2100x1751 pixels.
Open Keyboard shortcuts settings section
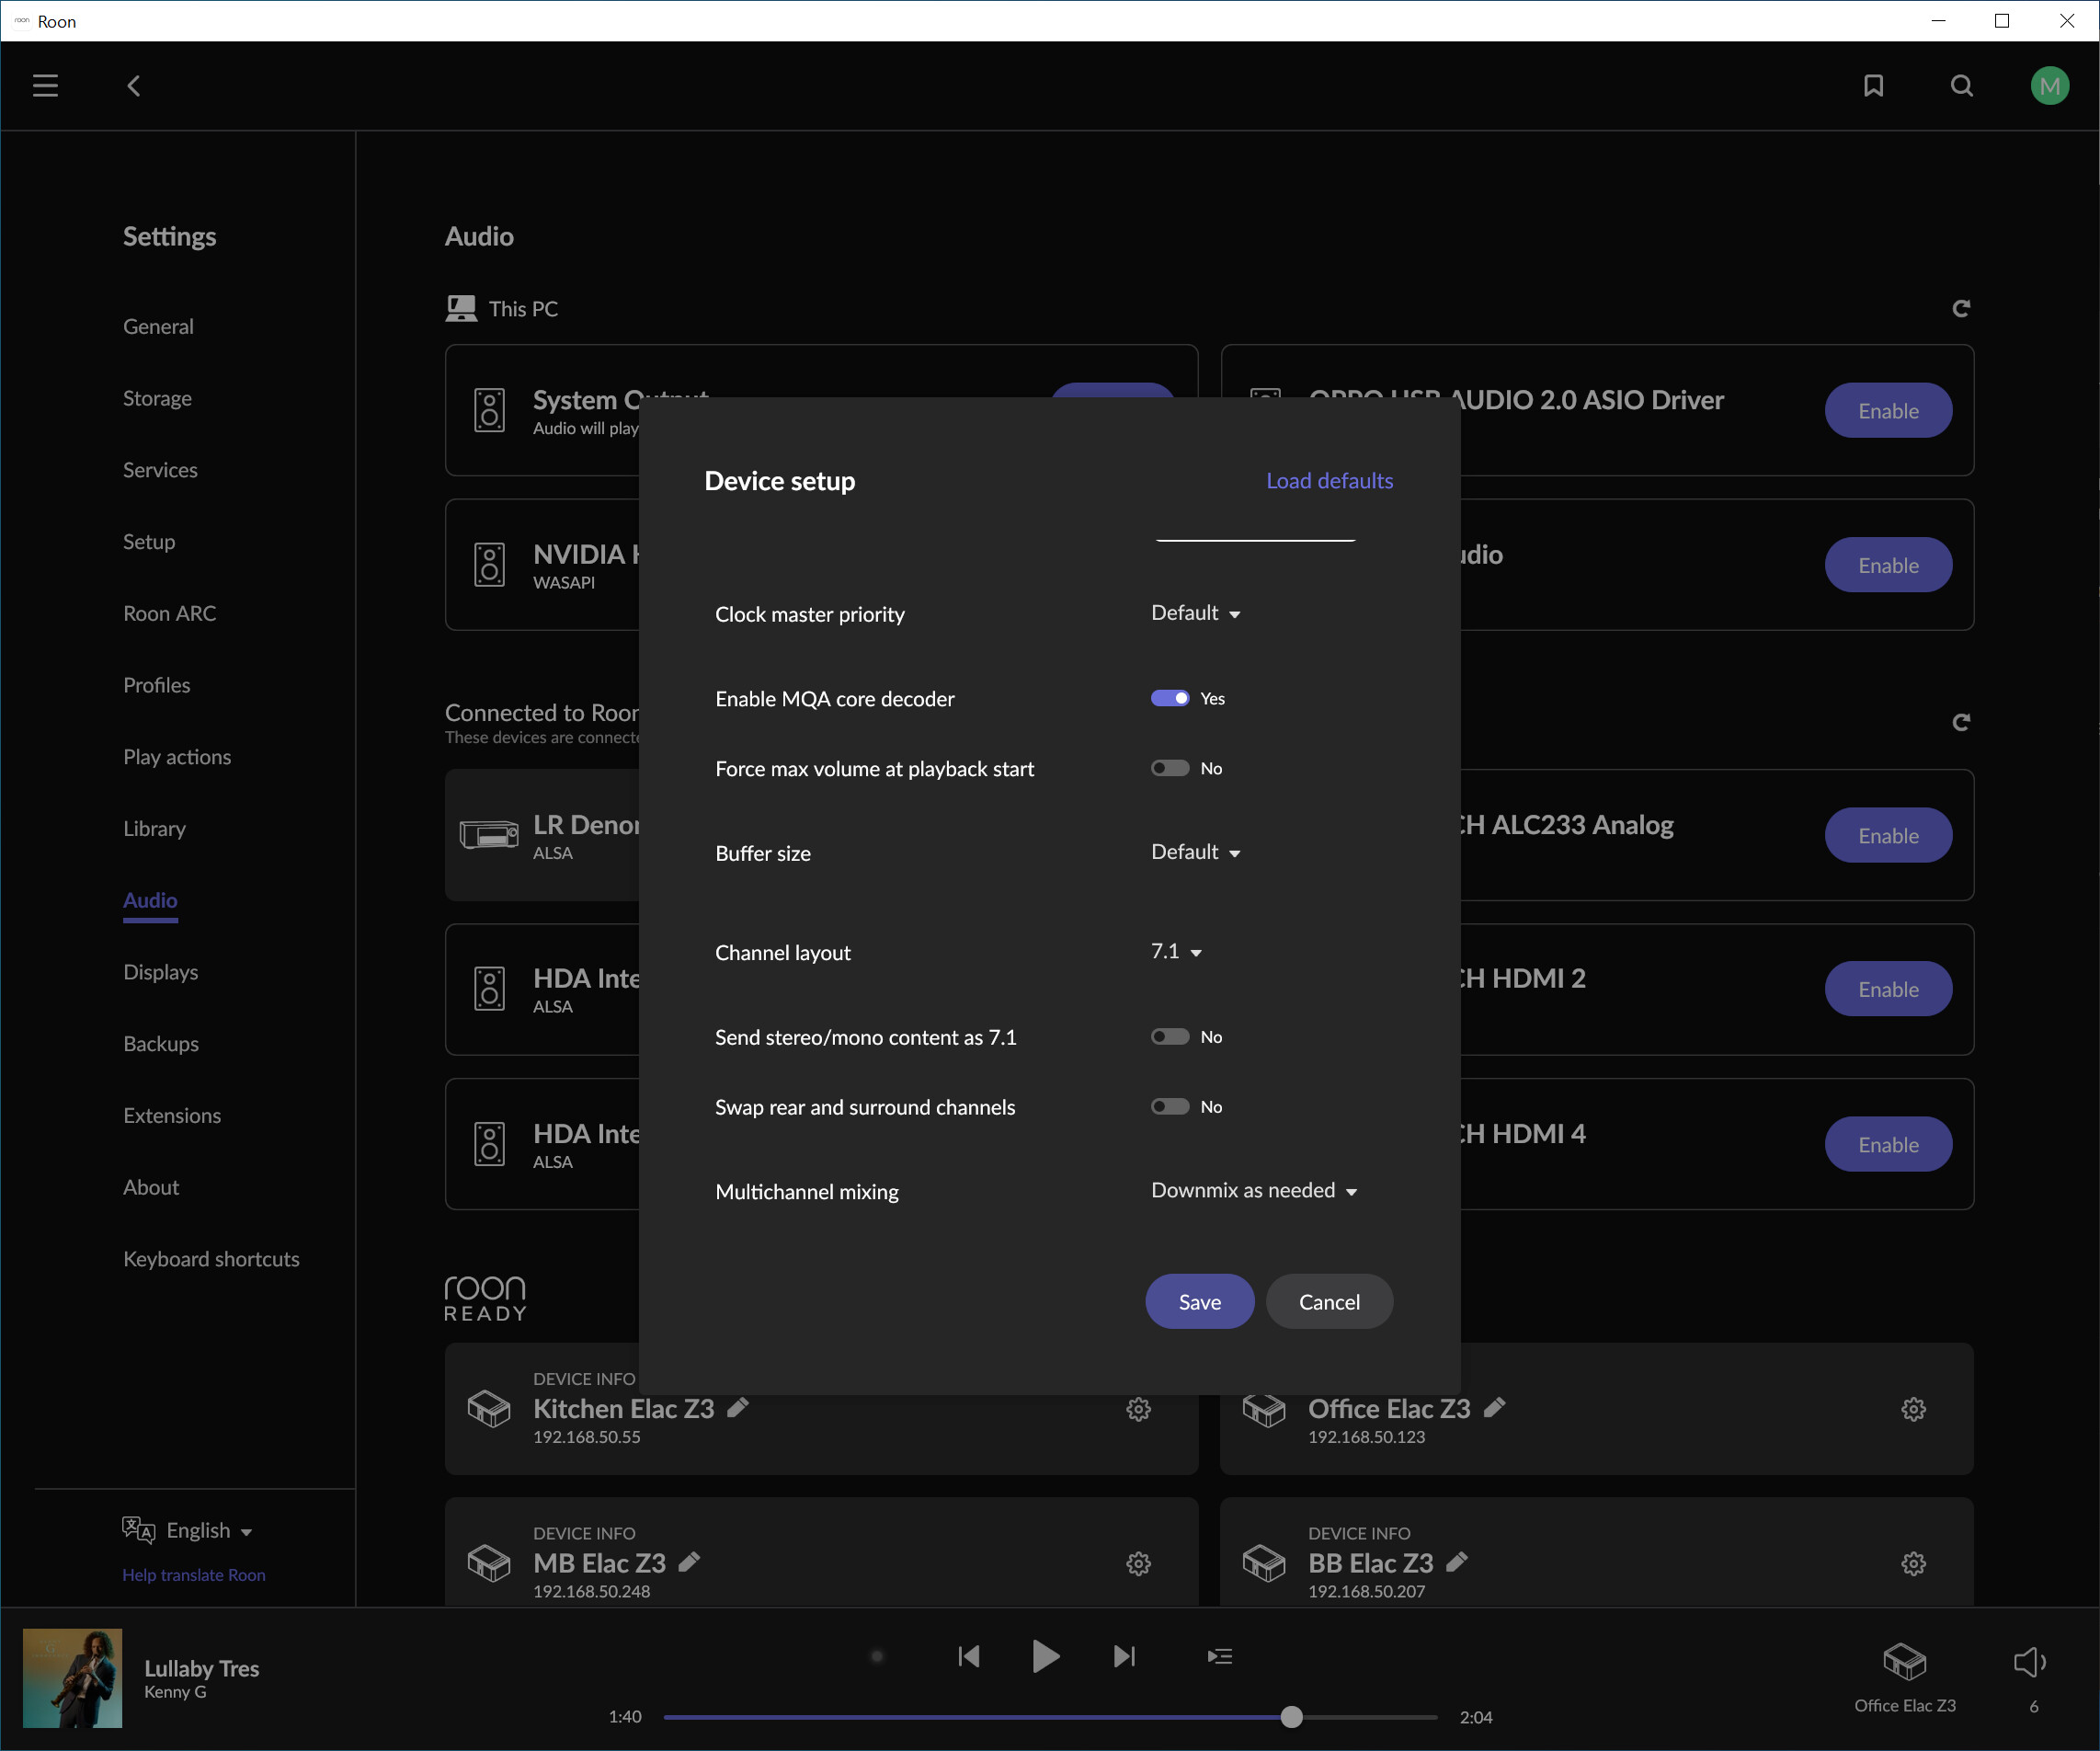pos(211,1259)
